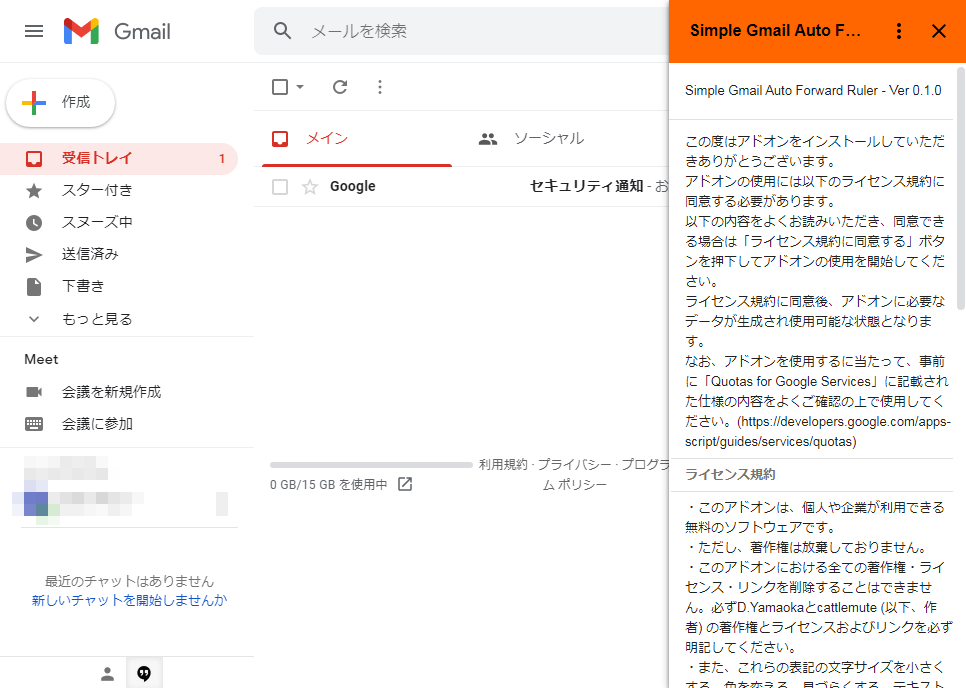The width and height of the screenshot is (966, 688).
Task: Click プライバシー footer link
Action: [574, 465]
